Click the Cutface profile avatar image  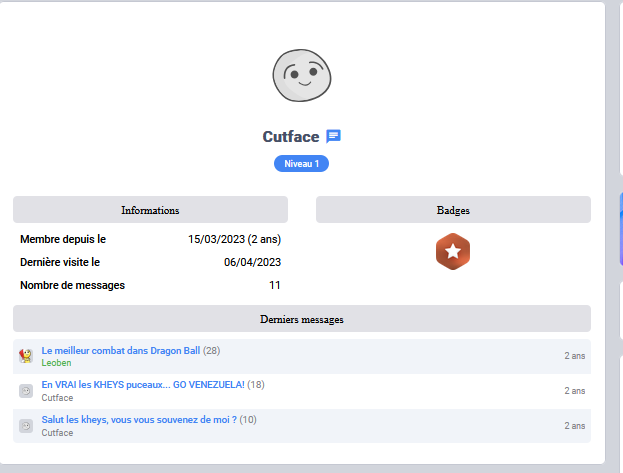click(302, 76)
